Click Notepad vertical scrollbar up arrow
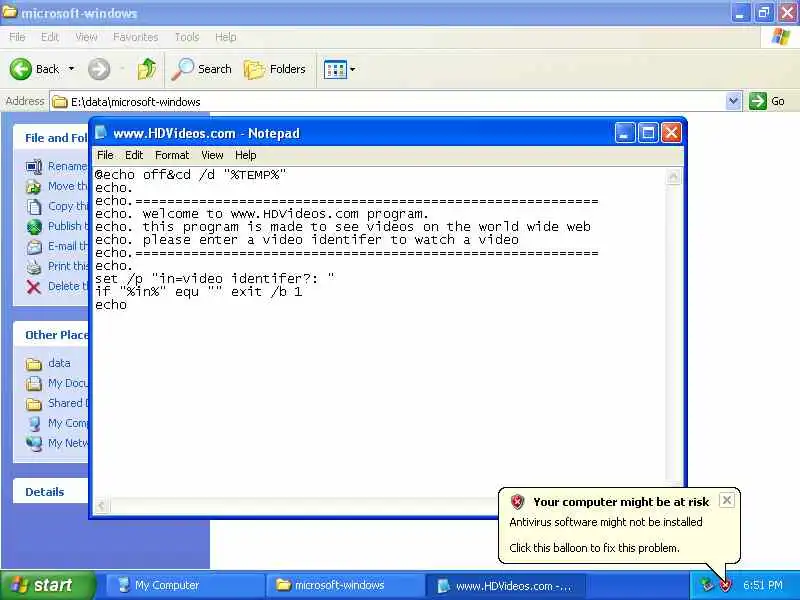This screenshot has height=600, width=800. pos(673,177)
